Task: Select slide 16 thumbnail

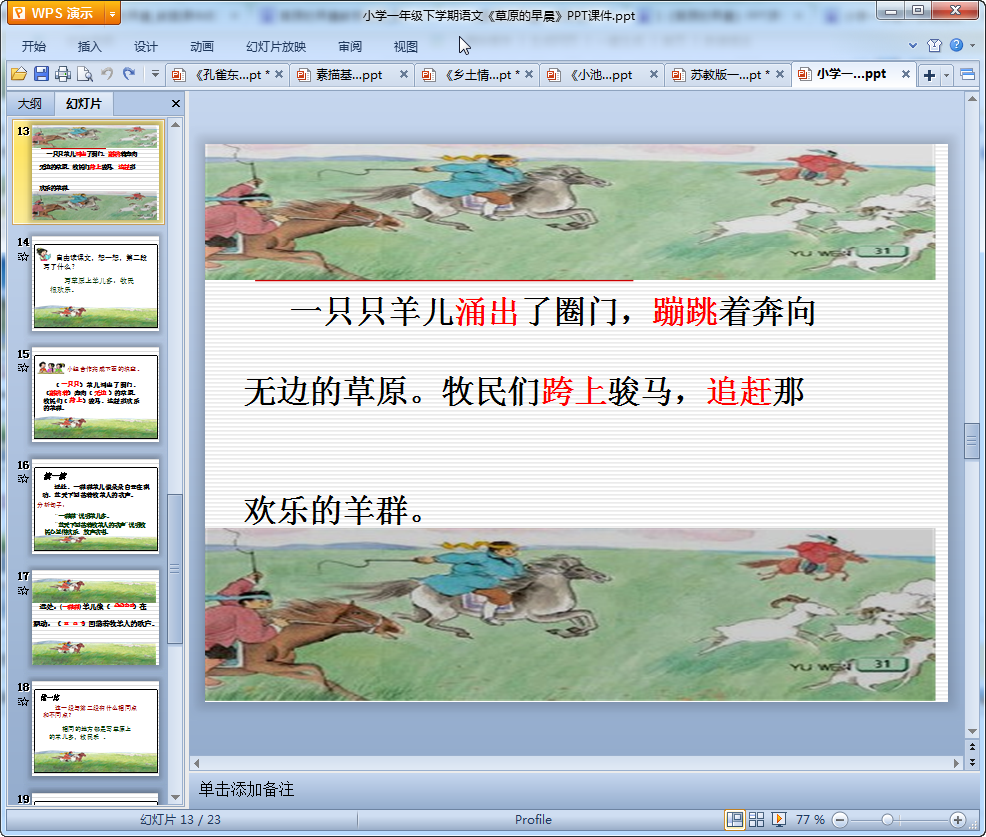Action: [x=96, y=506]
